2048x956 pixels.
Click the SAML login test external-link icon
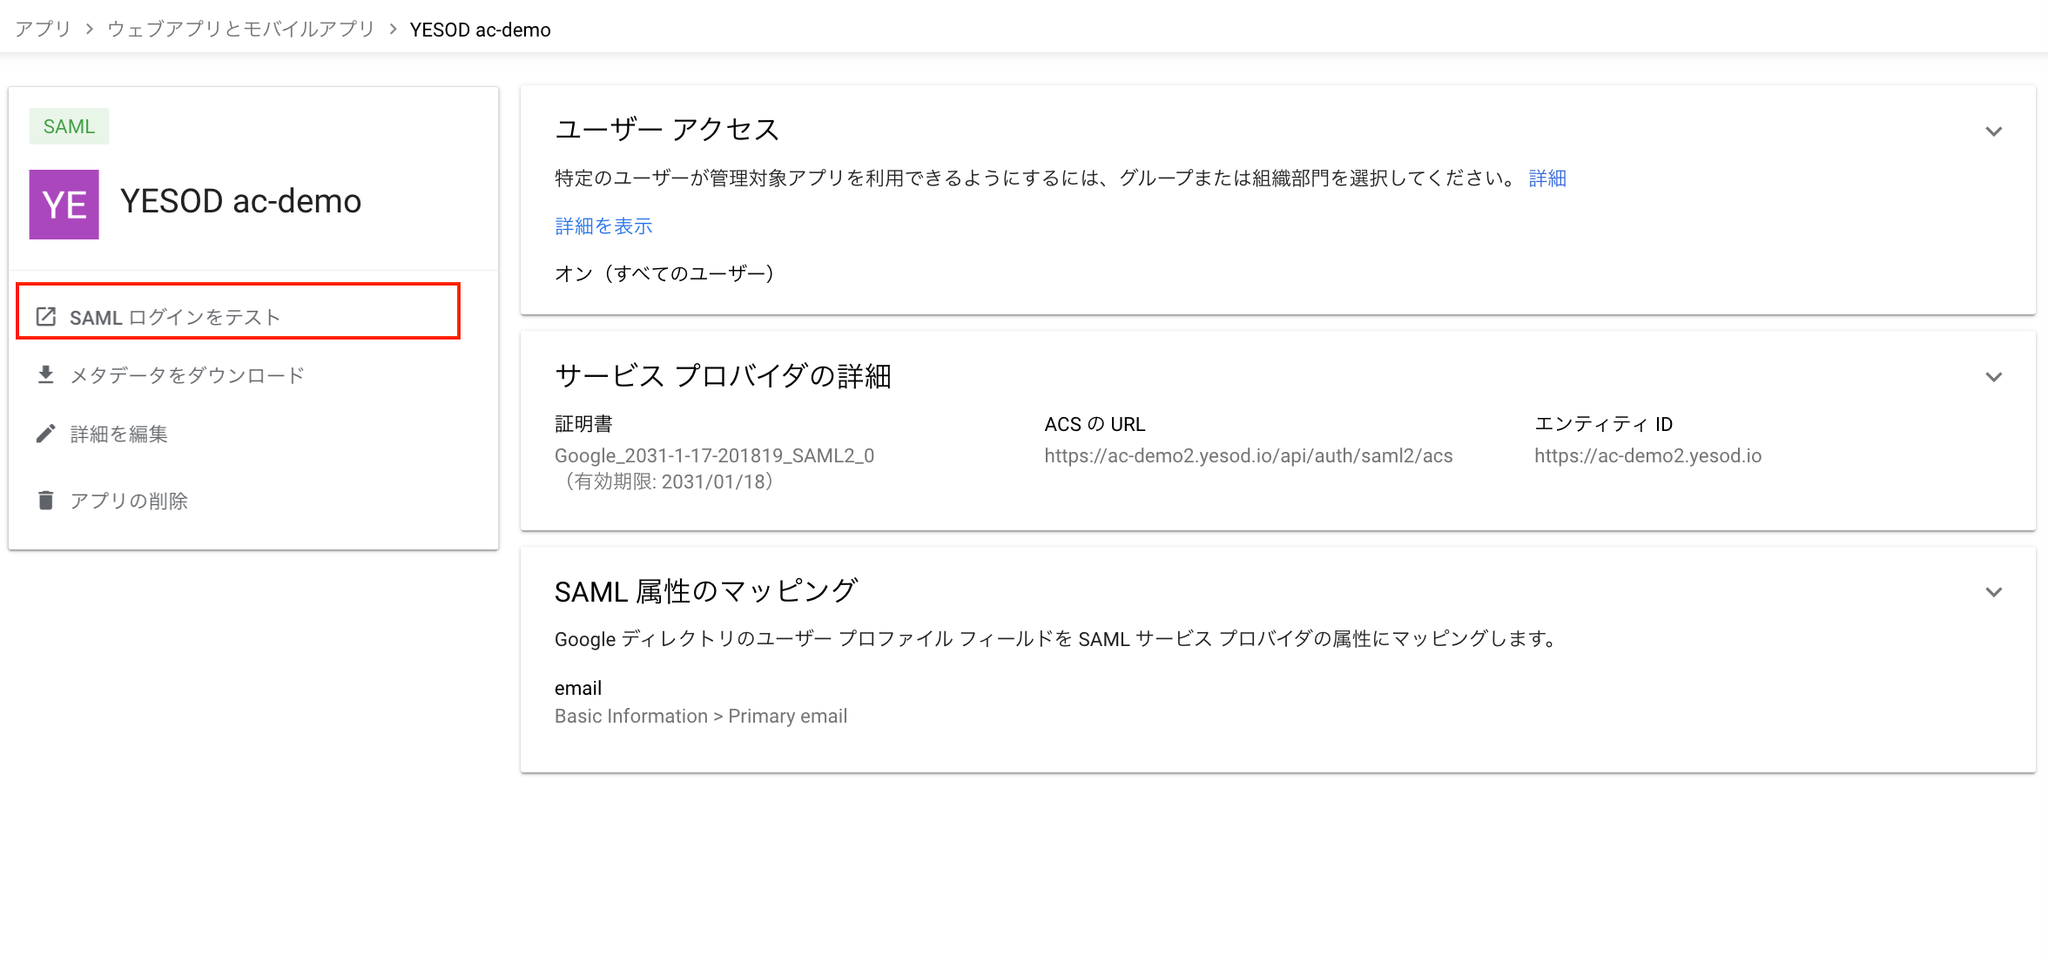point(46,317)
